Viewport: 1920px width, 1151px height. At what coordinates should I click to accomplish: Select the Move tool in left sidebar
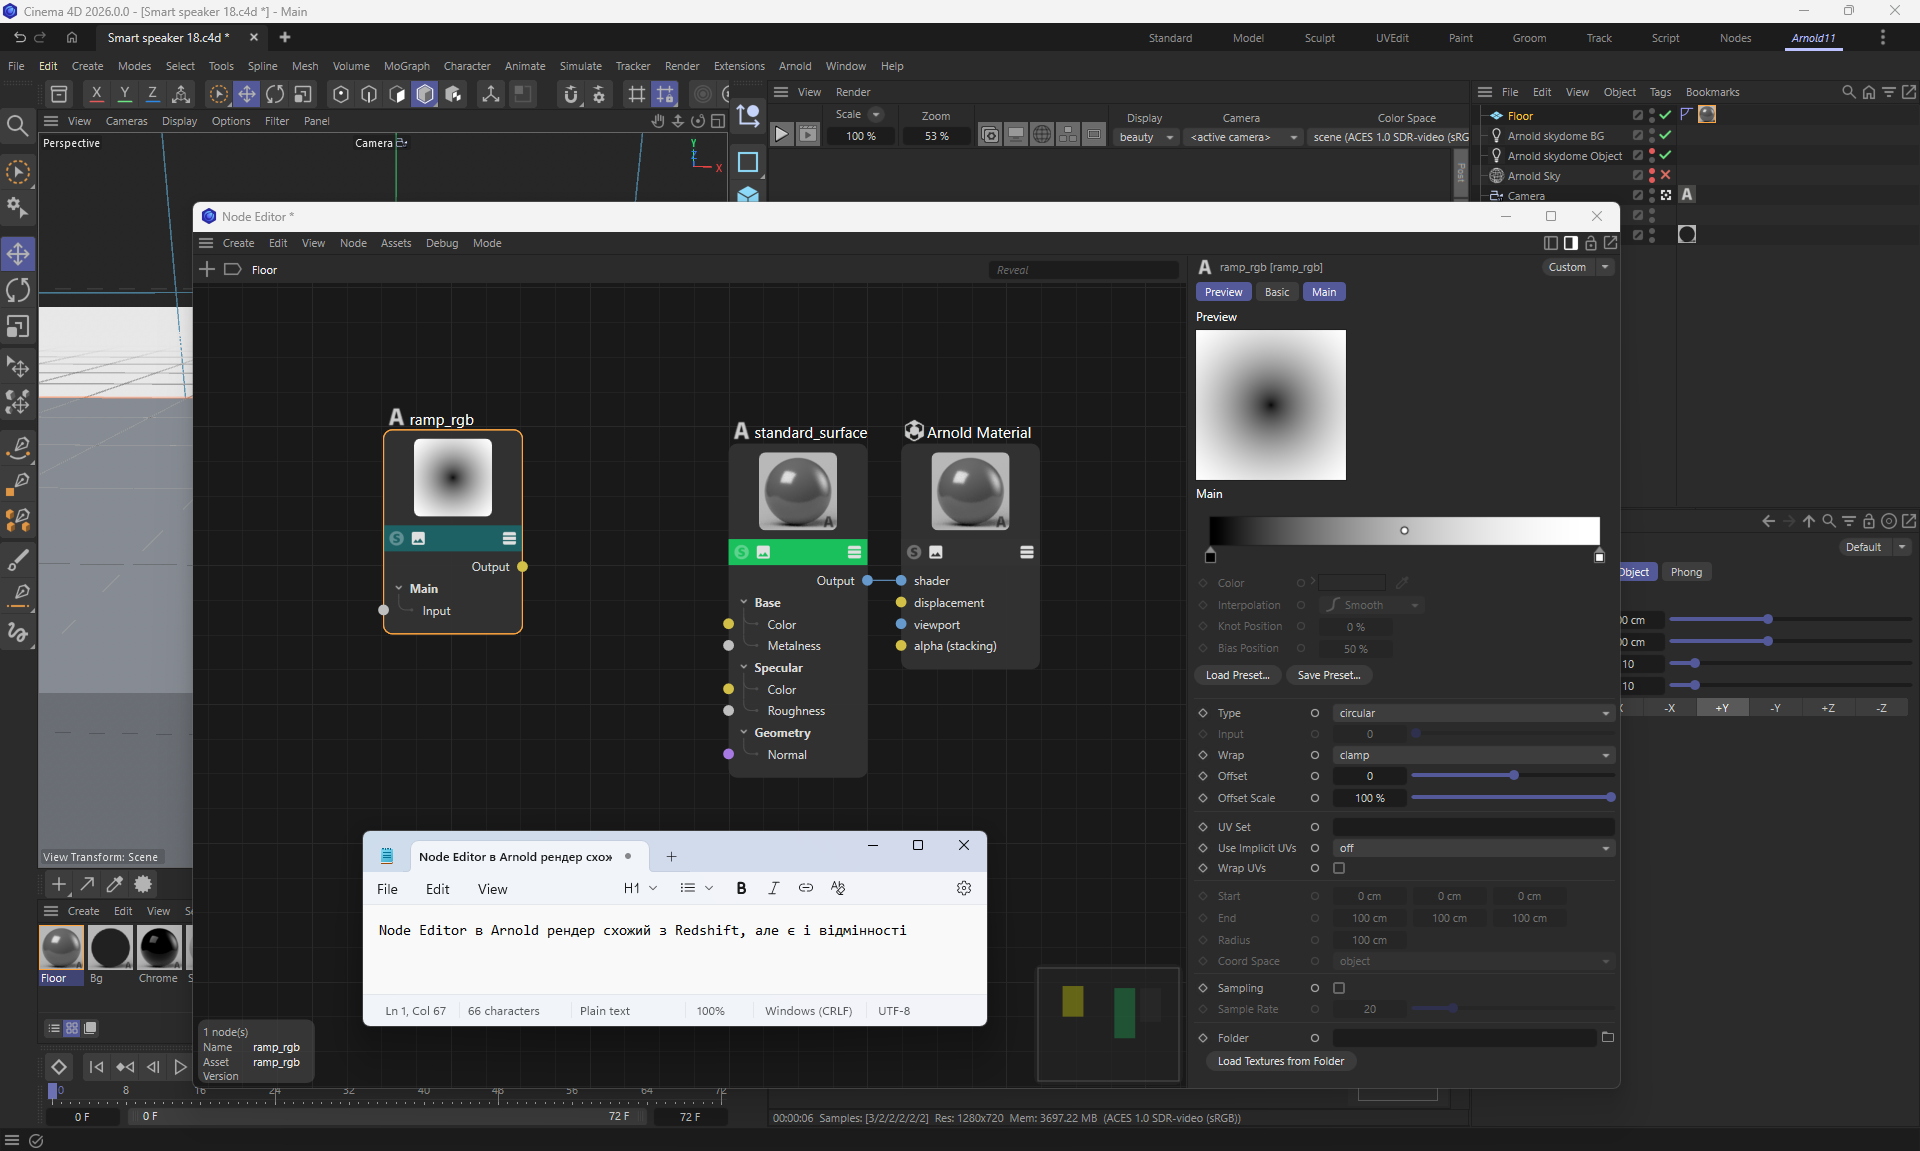click(18, 254)
